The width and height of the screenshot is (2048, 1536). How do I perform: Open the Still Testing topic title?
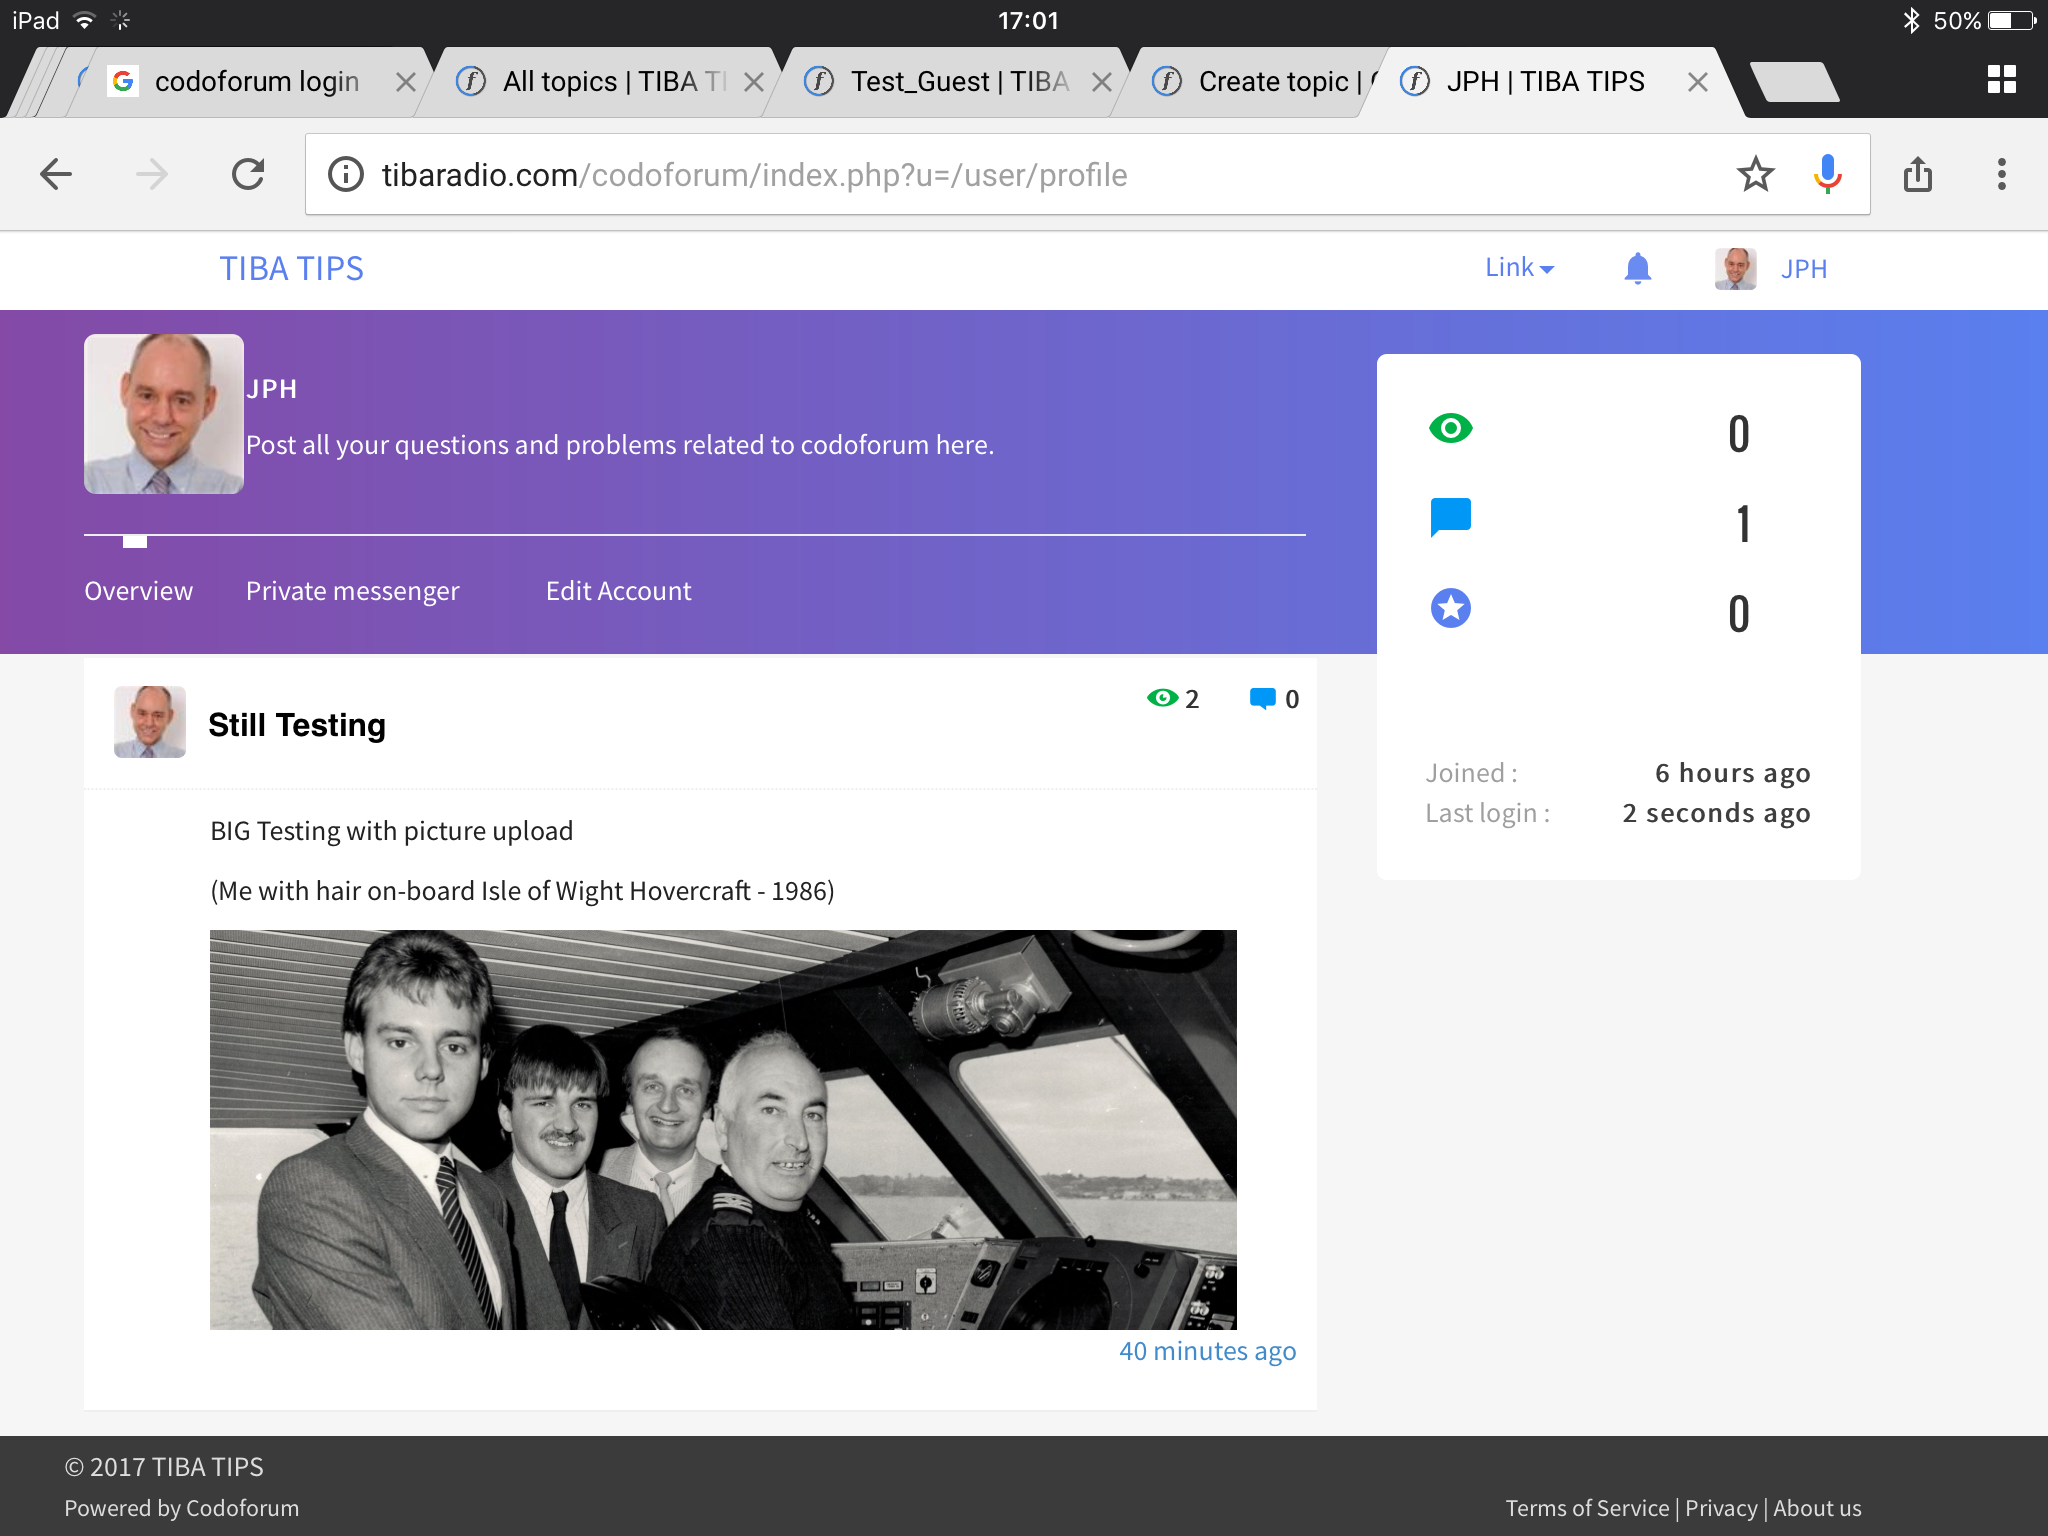point(297,724)
